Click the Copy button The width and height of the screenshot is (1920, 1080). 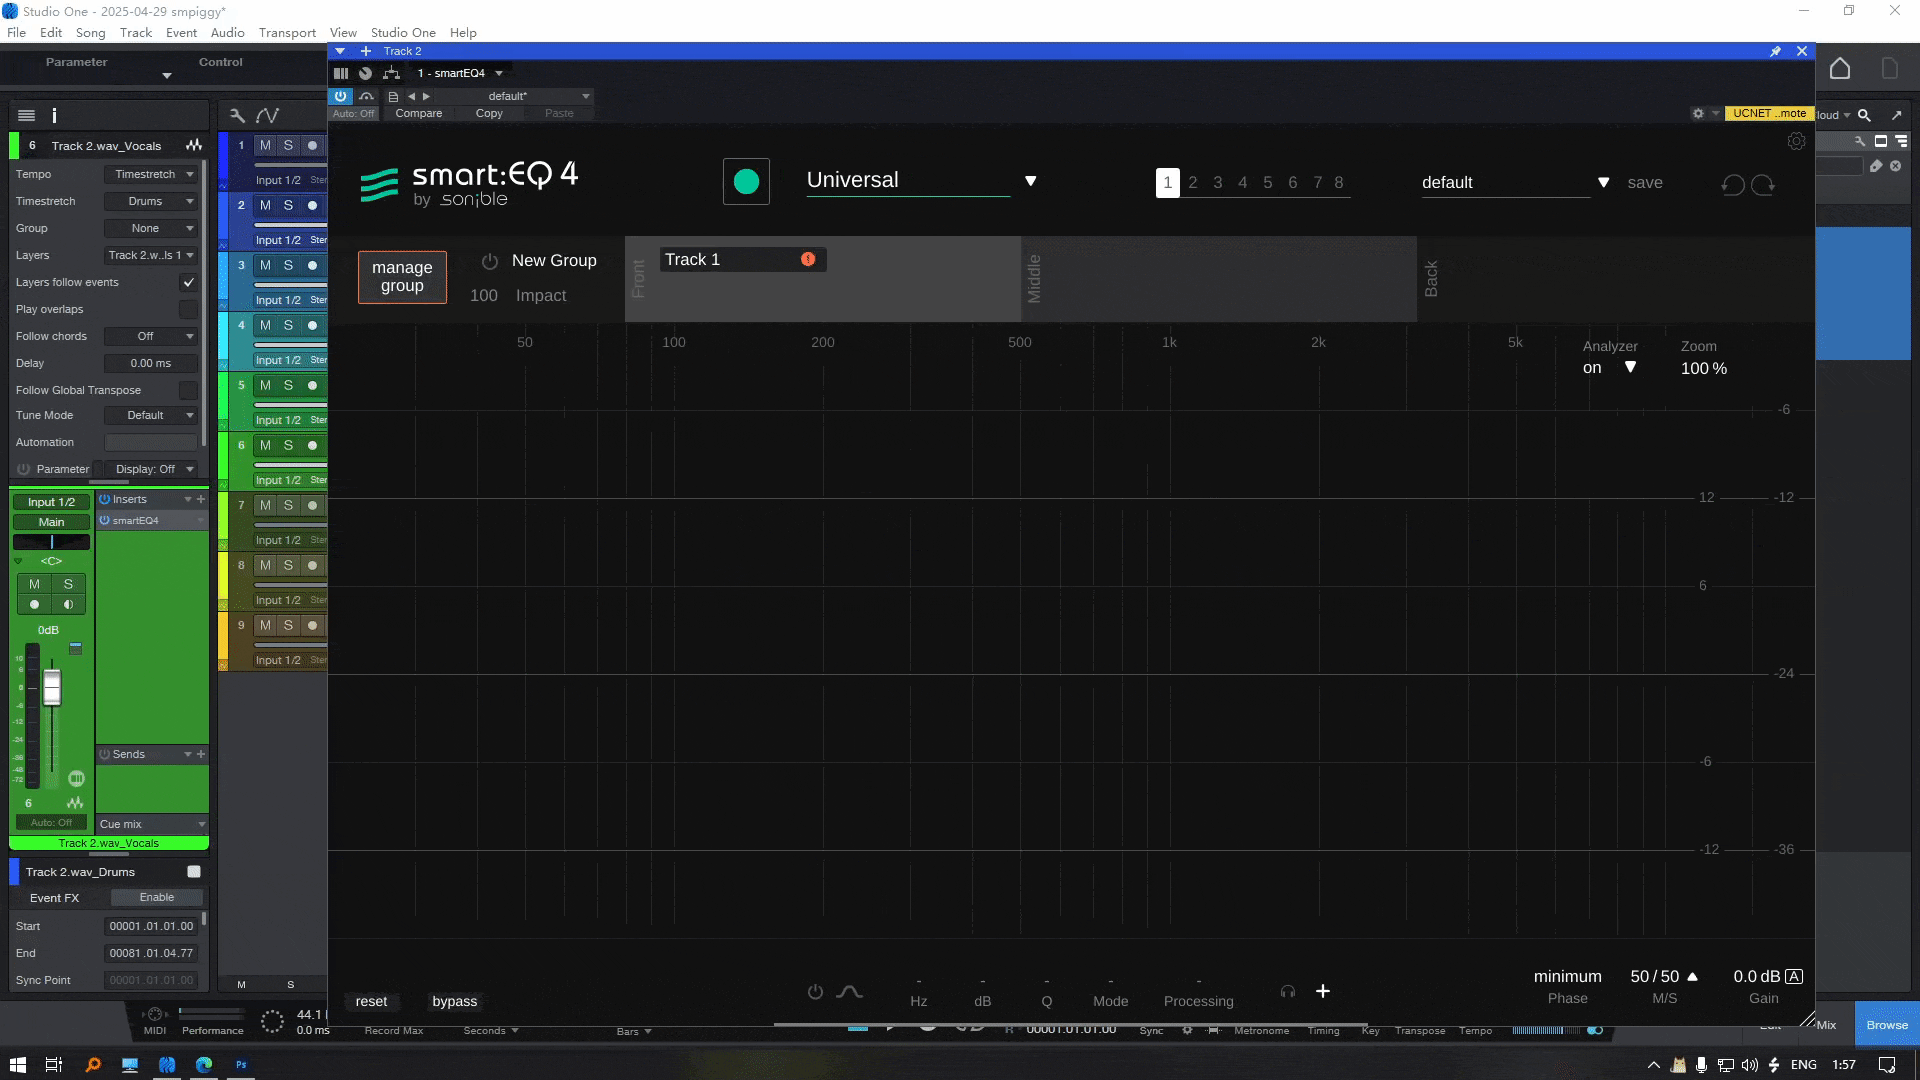(x=489, y=113)
